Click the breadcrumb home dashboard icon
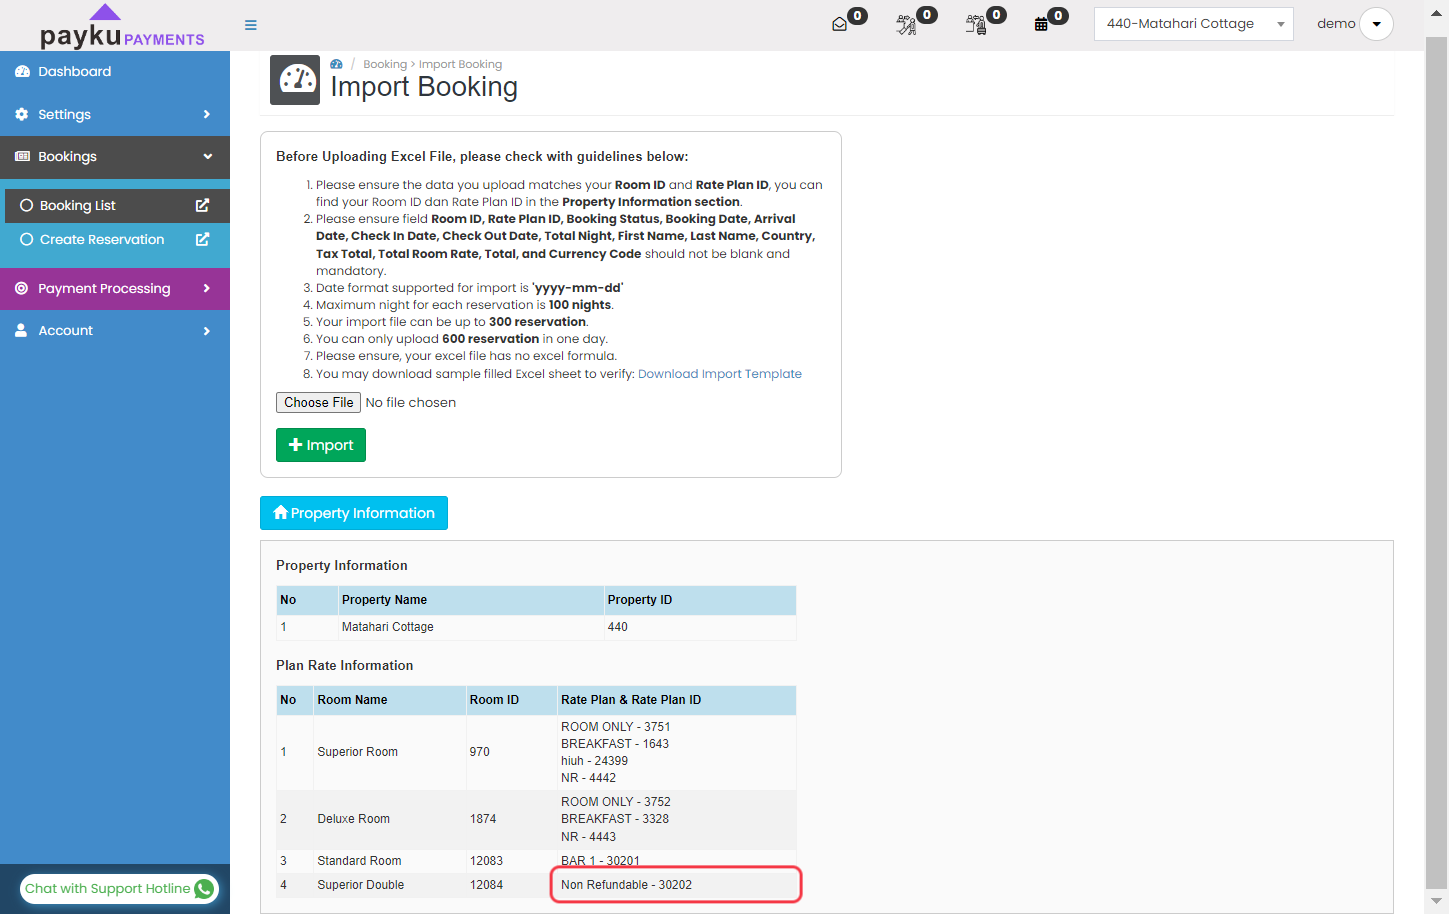 (336, 64)
